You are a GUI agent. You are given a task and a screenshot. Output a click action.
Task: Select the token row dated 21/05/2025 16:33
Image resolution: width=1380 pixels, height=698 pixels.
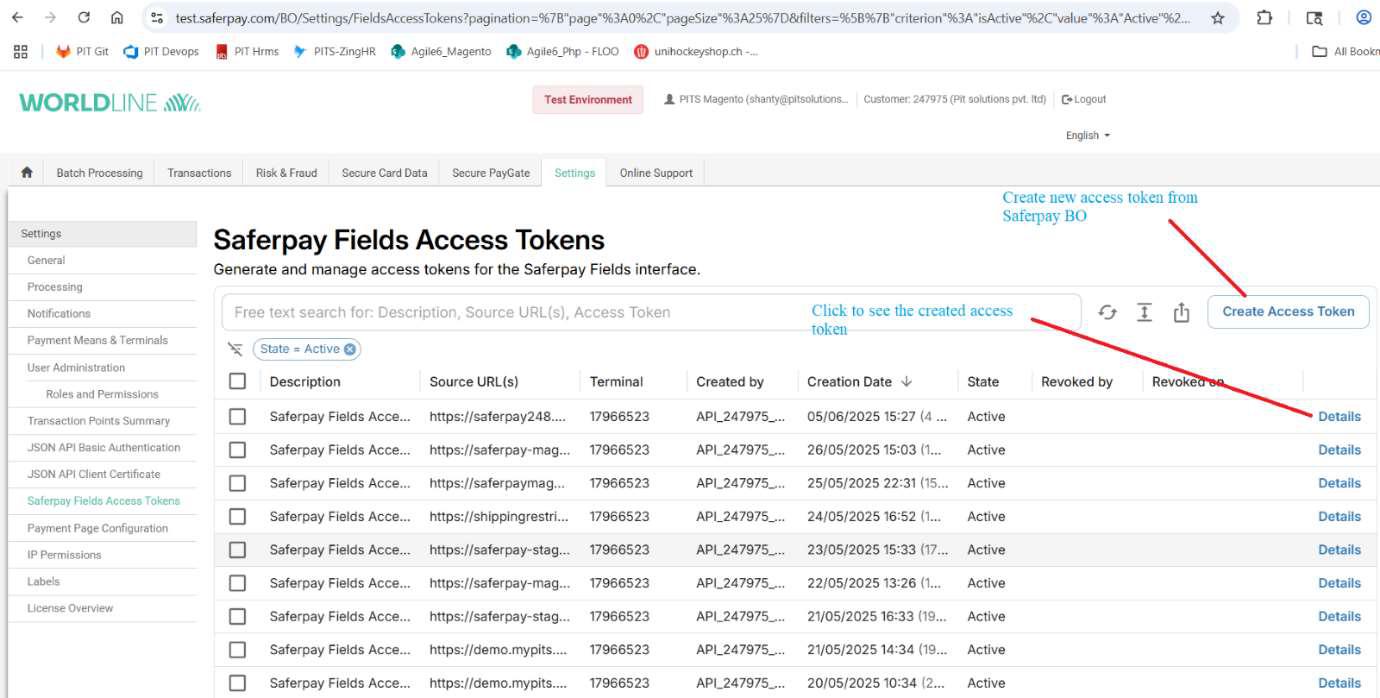coord(237,616)
